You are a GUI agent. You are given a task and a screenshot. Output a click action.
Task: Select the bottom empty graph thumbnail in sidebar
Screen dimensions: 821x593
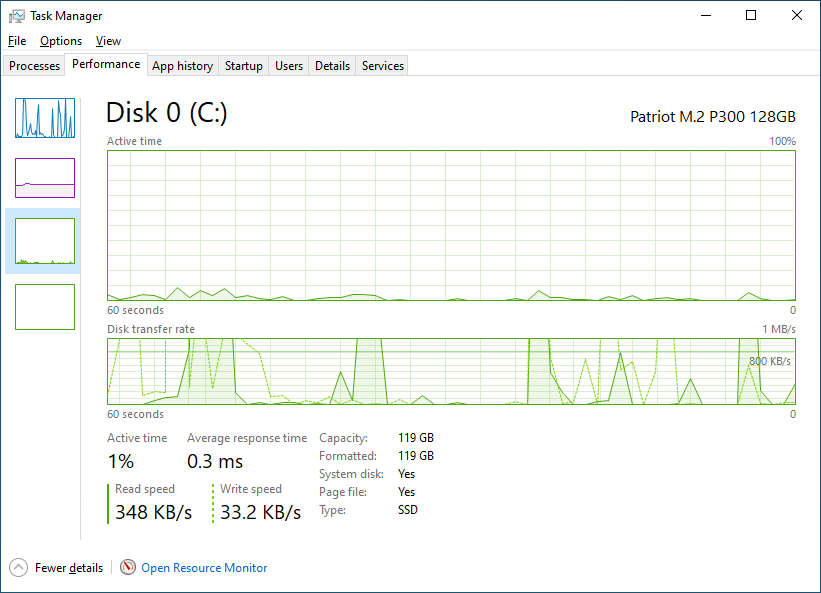pyautogui.click(x=45, y=306)
